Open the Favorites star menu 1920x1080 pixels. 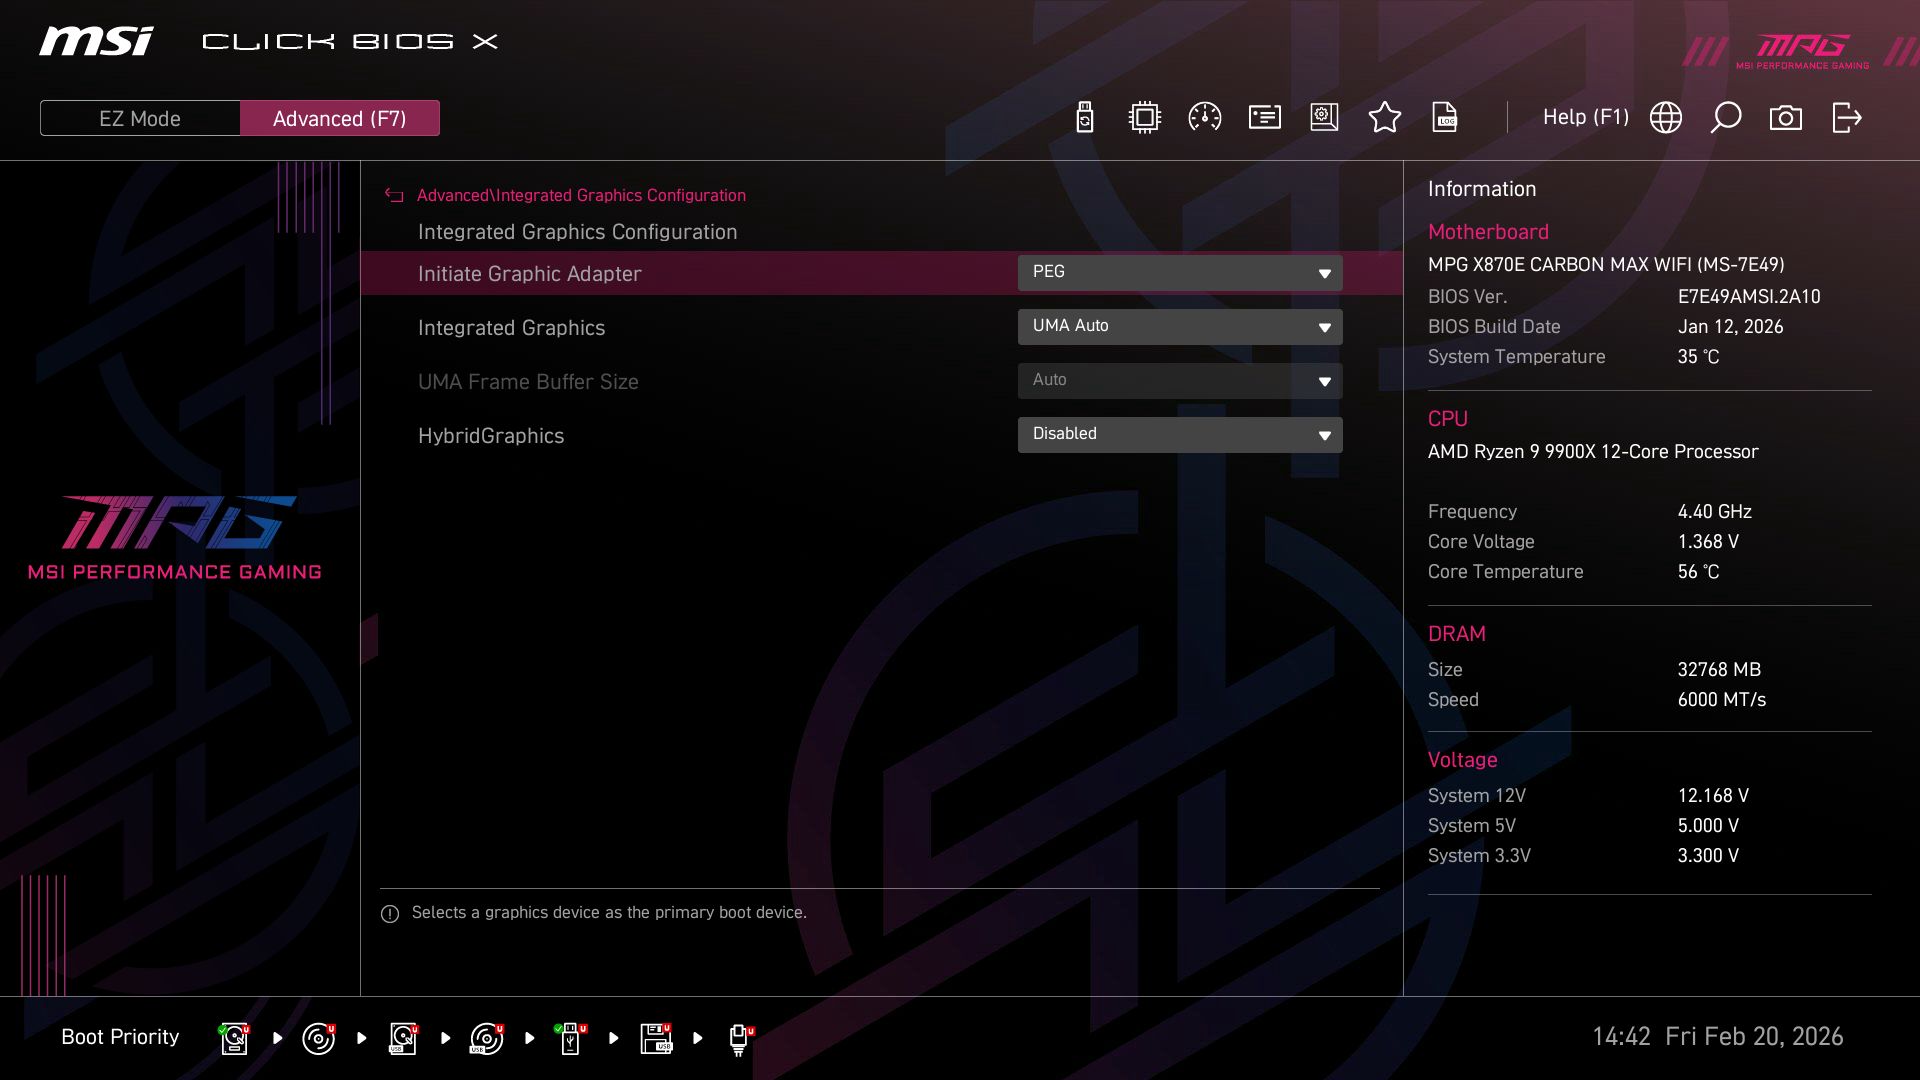1385,117
